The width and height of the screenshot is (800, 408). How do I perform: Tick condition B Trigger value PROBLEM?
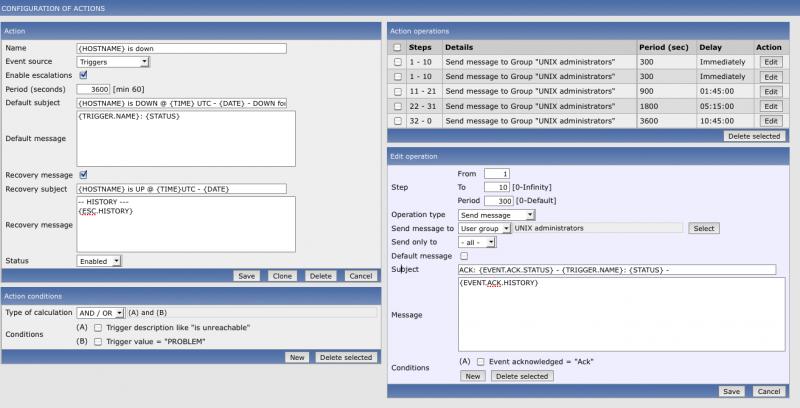point(97,341)
